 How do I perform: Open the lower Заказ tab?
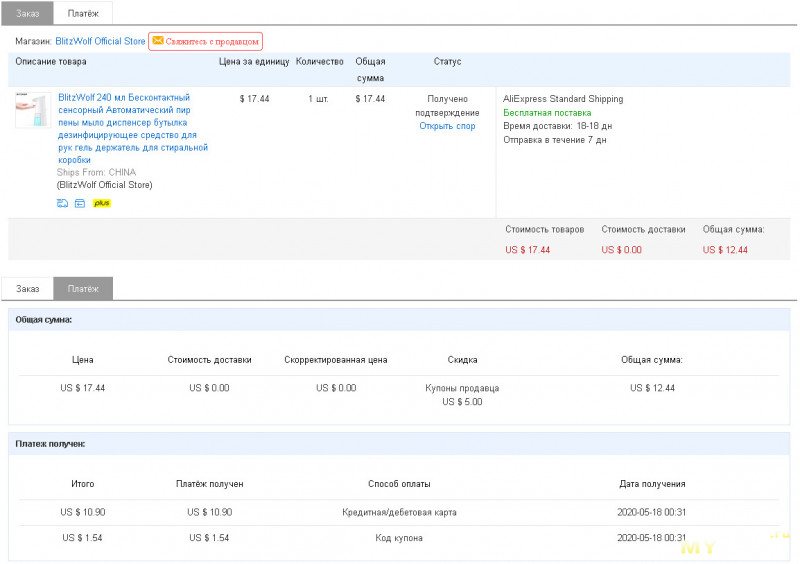click(28, 289)
